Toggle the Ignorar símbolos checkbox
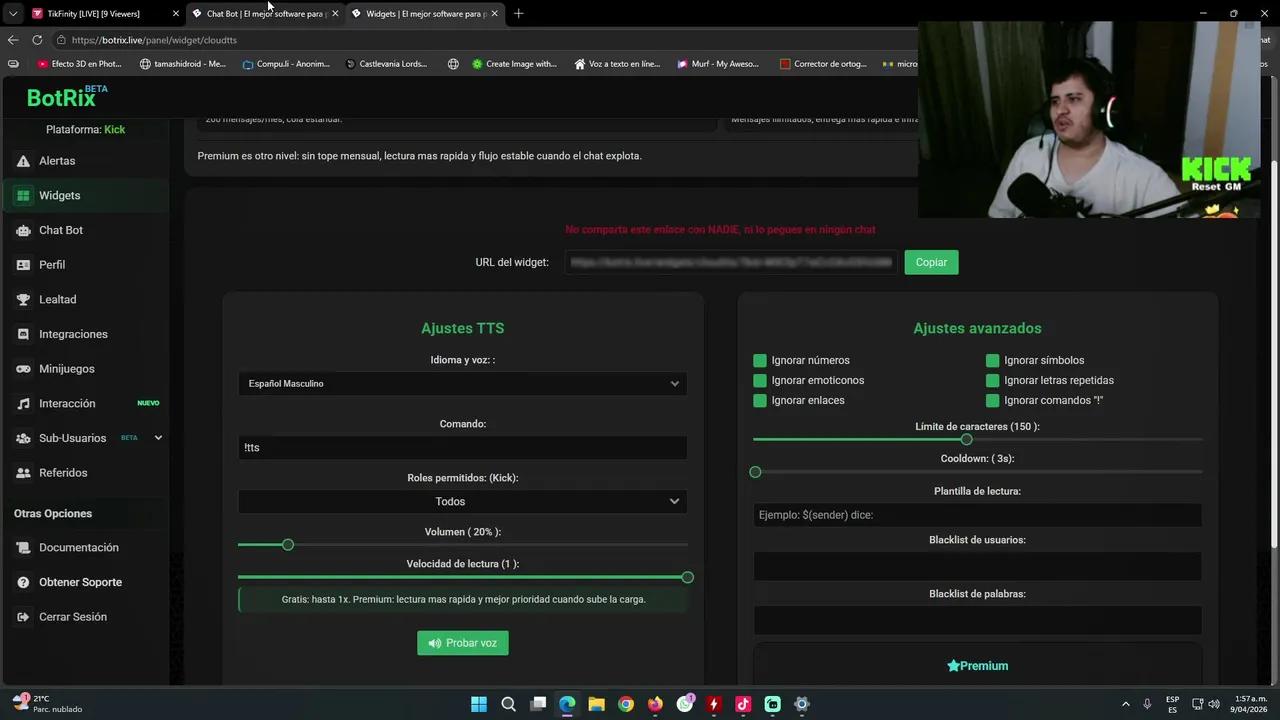The width and height of the screenshot is (1280, 720). 992,361
